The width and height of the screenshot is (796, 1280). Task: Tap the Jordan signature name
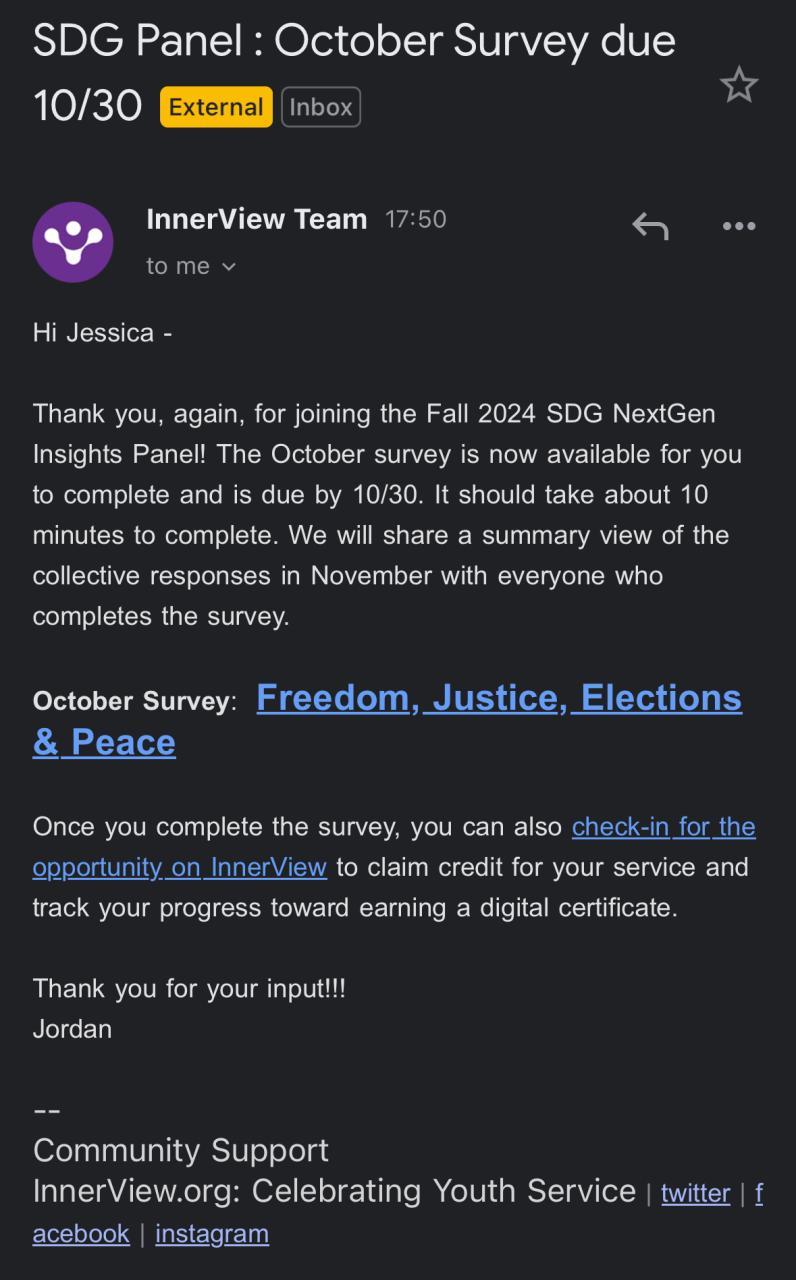click(x=72, y=1029)
